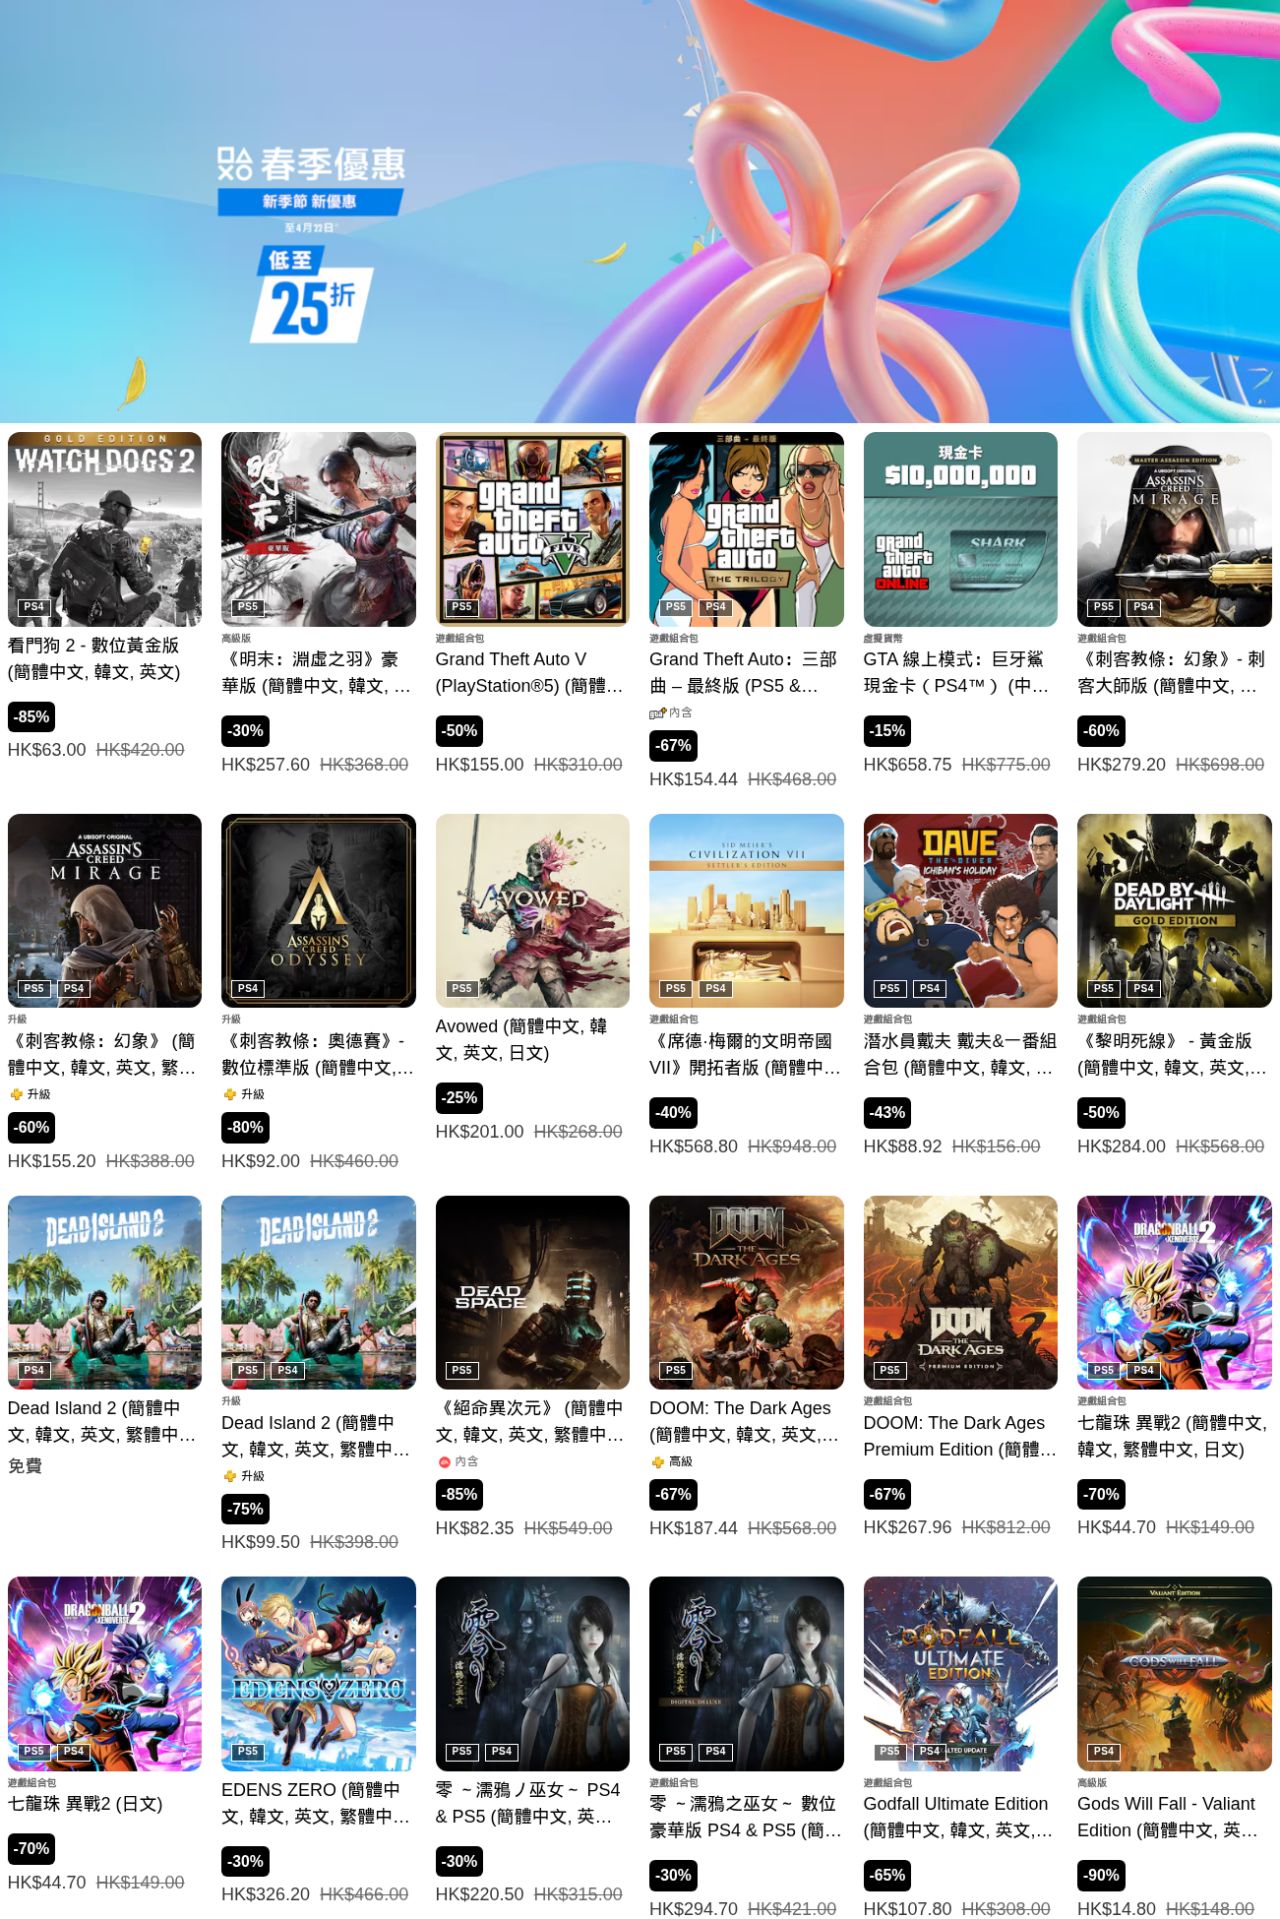1280x1919 pixels.
Task: Click the PS4 badge on Gods Will Fall
Action: pos(1104,1751)
